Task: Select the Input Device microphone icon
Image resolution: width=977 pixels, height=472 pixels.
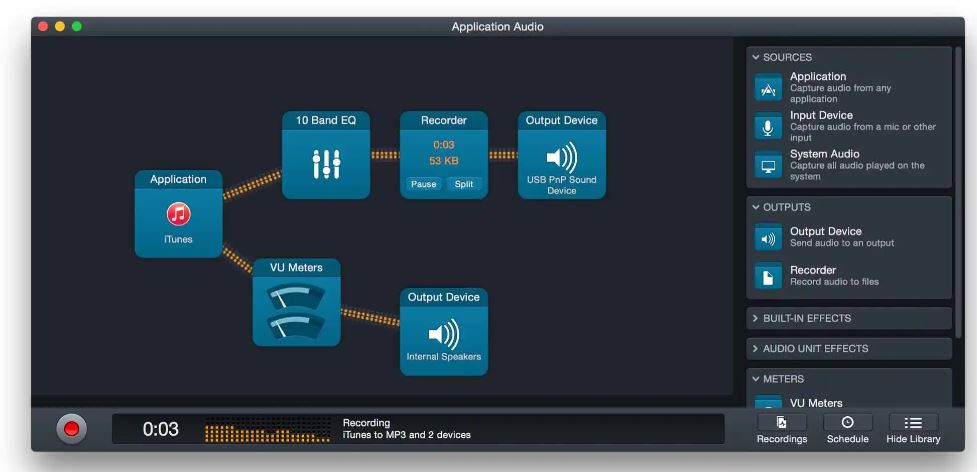Action: pyautogui.click(x=768, y=126)
